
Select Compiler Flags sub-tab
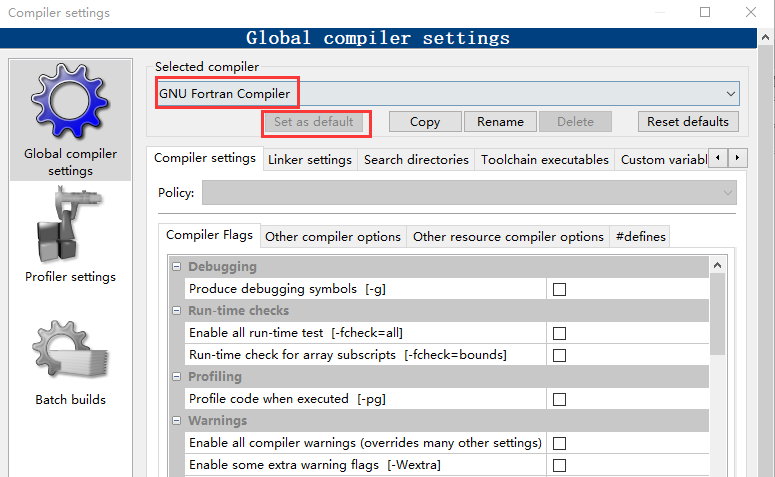tap(209, 235)
